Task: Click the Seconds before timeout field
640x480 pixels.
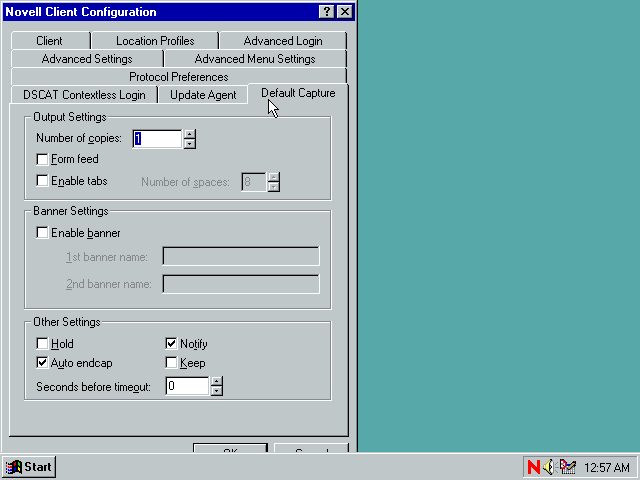Action: [x=188, y=386]
